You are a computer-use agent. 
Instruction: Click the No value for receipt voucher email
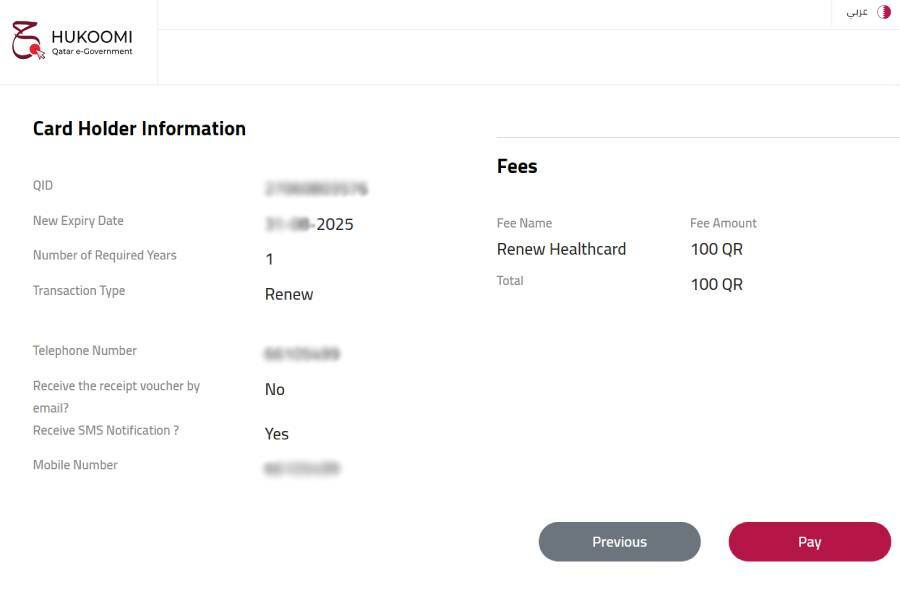click(x=275, y=389)
